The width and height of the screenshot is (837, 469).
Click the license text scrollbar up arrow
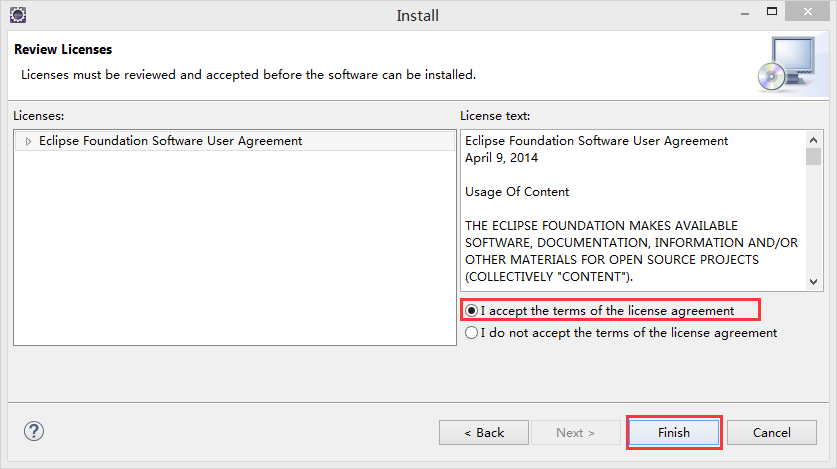[814, 140]
